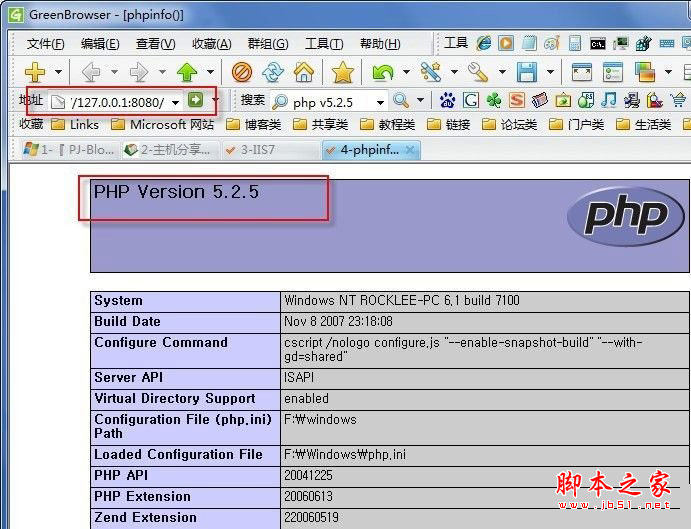691x529 pixels.
Task: Open dropdown arrow next to New window icon
Action: point(58,72)
